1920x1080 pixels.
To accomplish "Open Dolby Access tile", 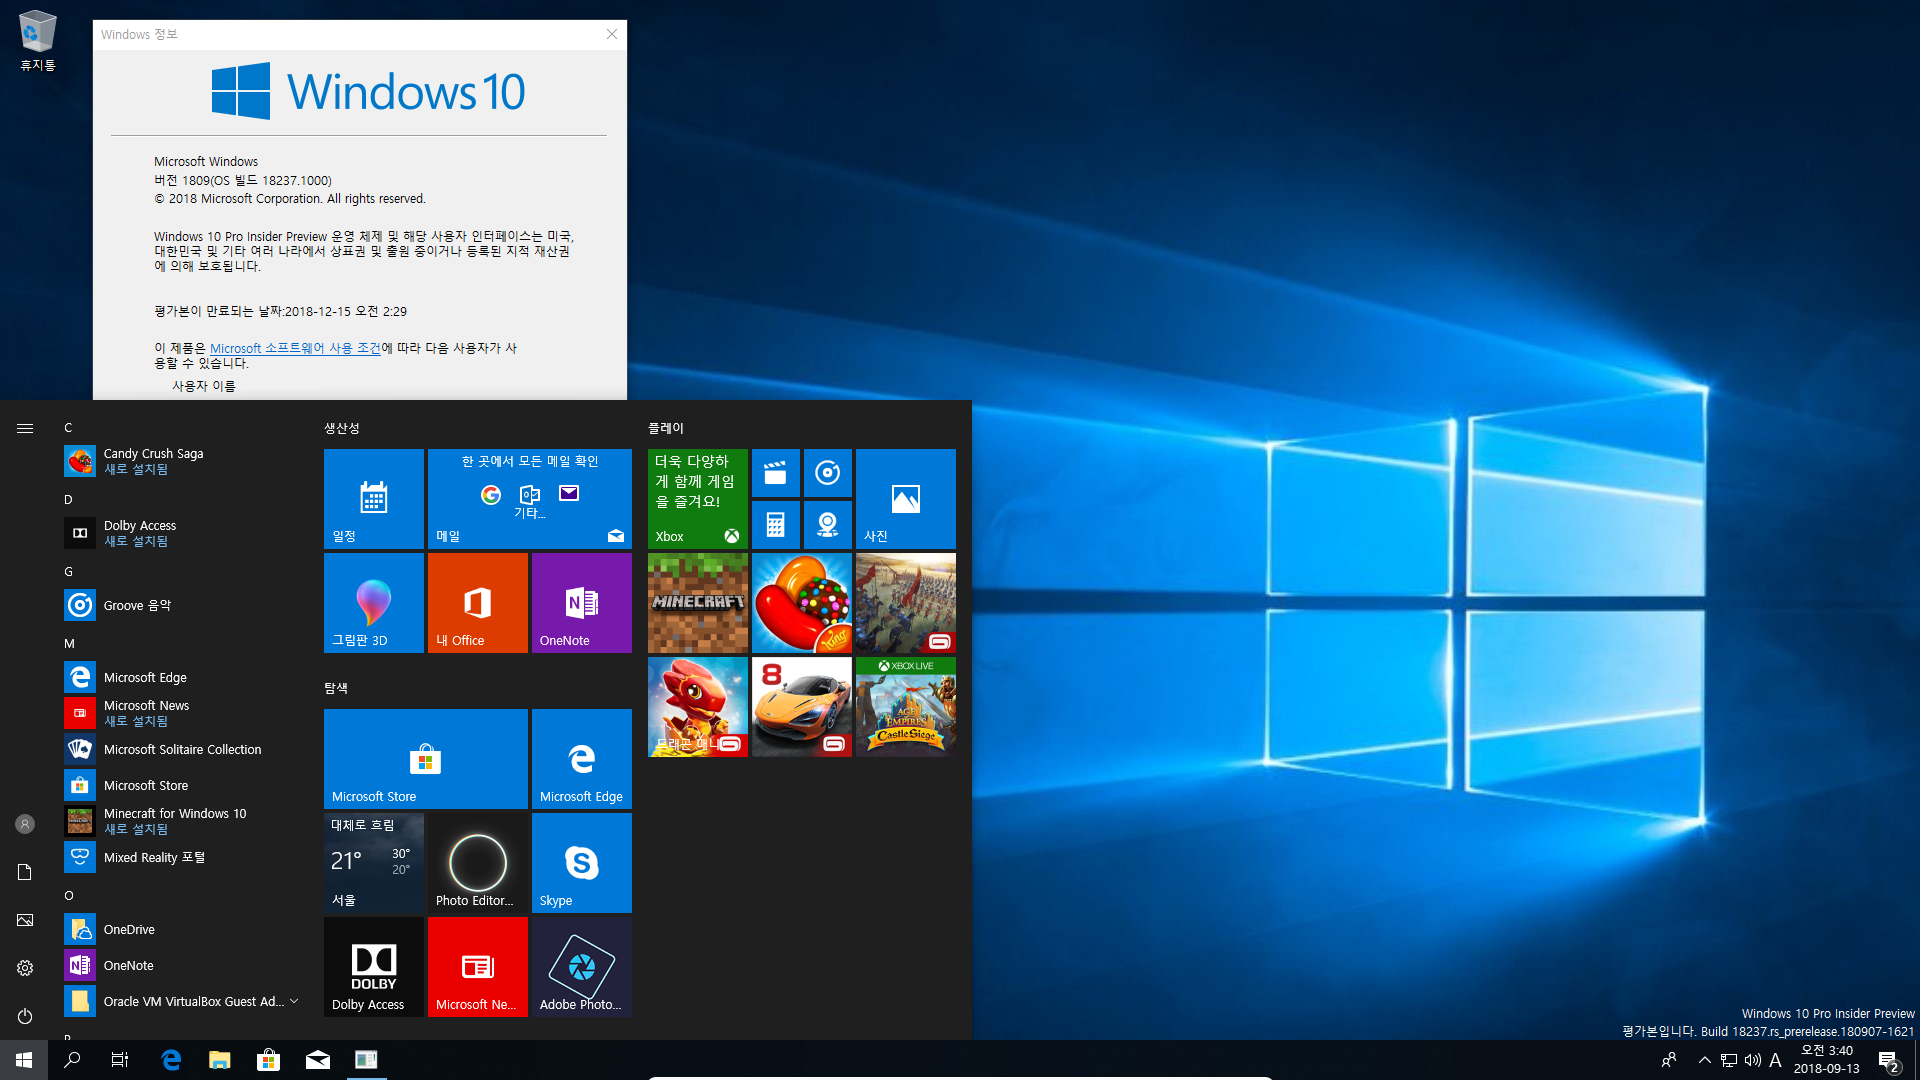I will 373,967.
